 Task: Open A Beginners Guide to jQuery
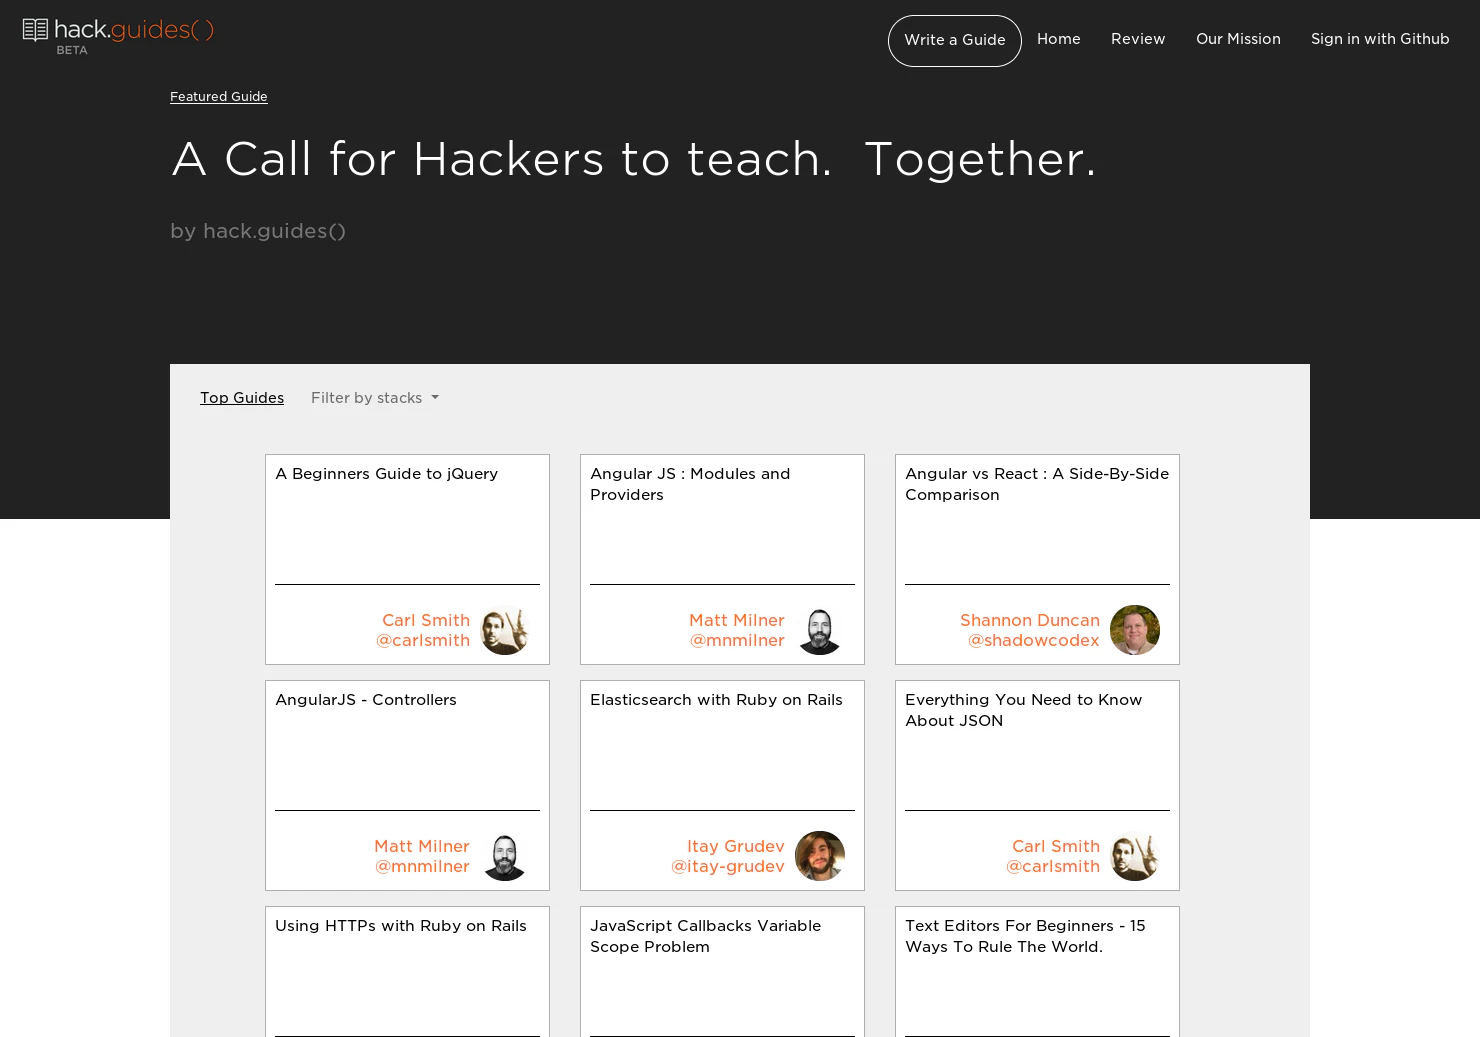point(386,474)
